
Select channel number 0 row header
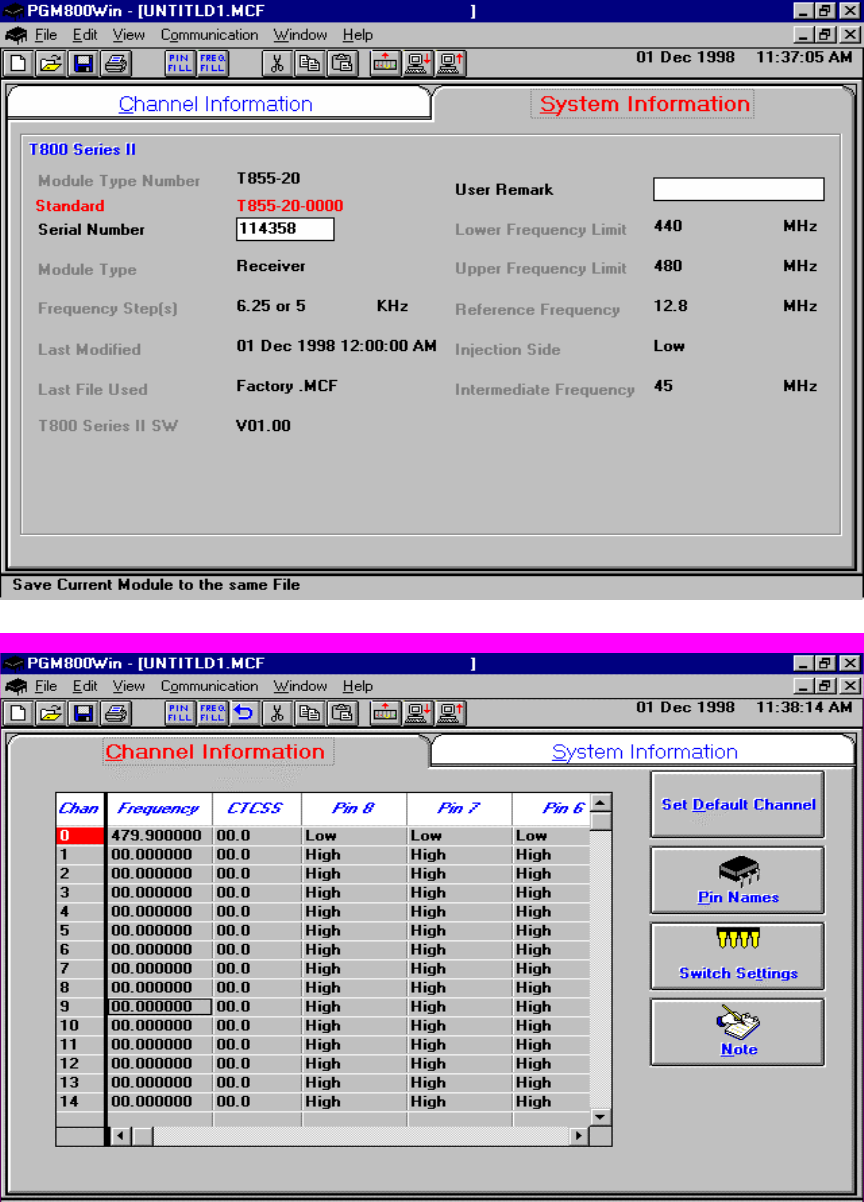pyautogui.click(x=79, y=836)
